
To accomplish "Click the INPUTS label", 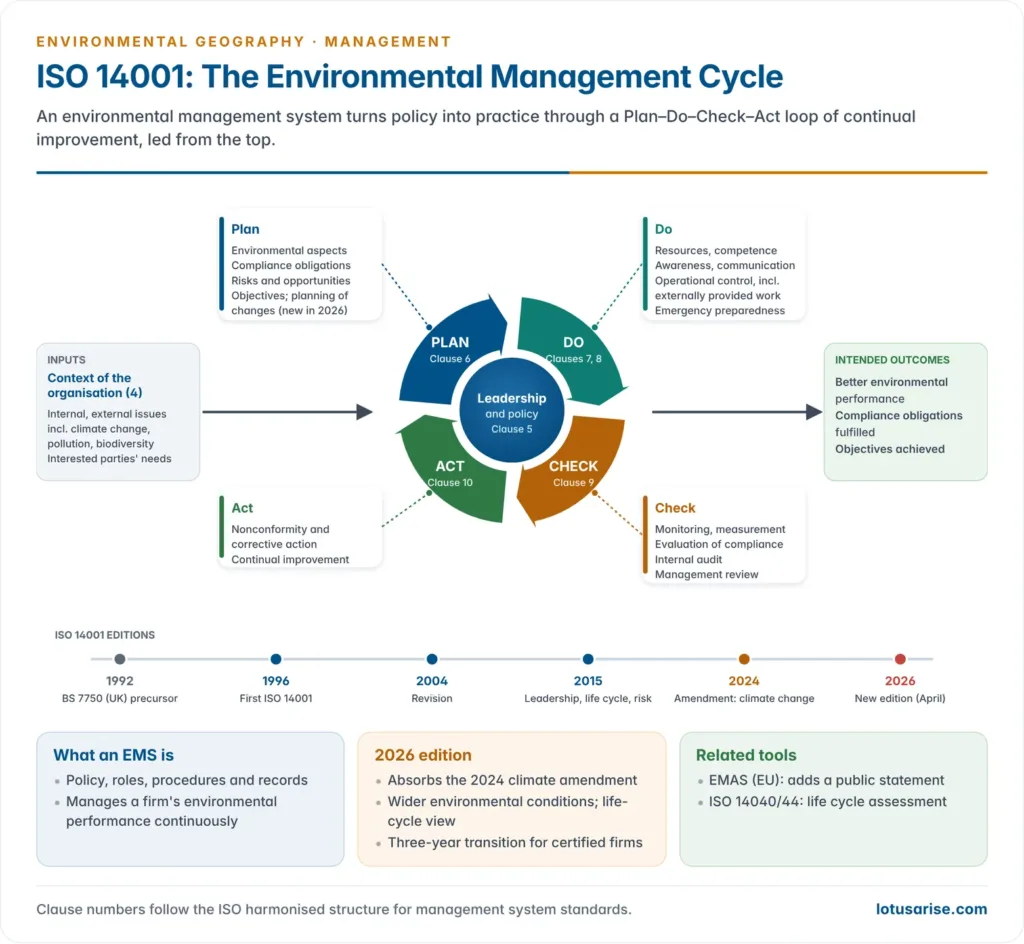I will [66, 360].
